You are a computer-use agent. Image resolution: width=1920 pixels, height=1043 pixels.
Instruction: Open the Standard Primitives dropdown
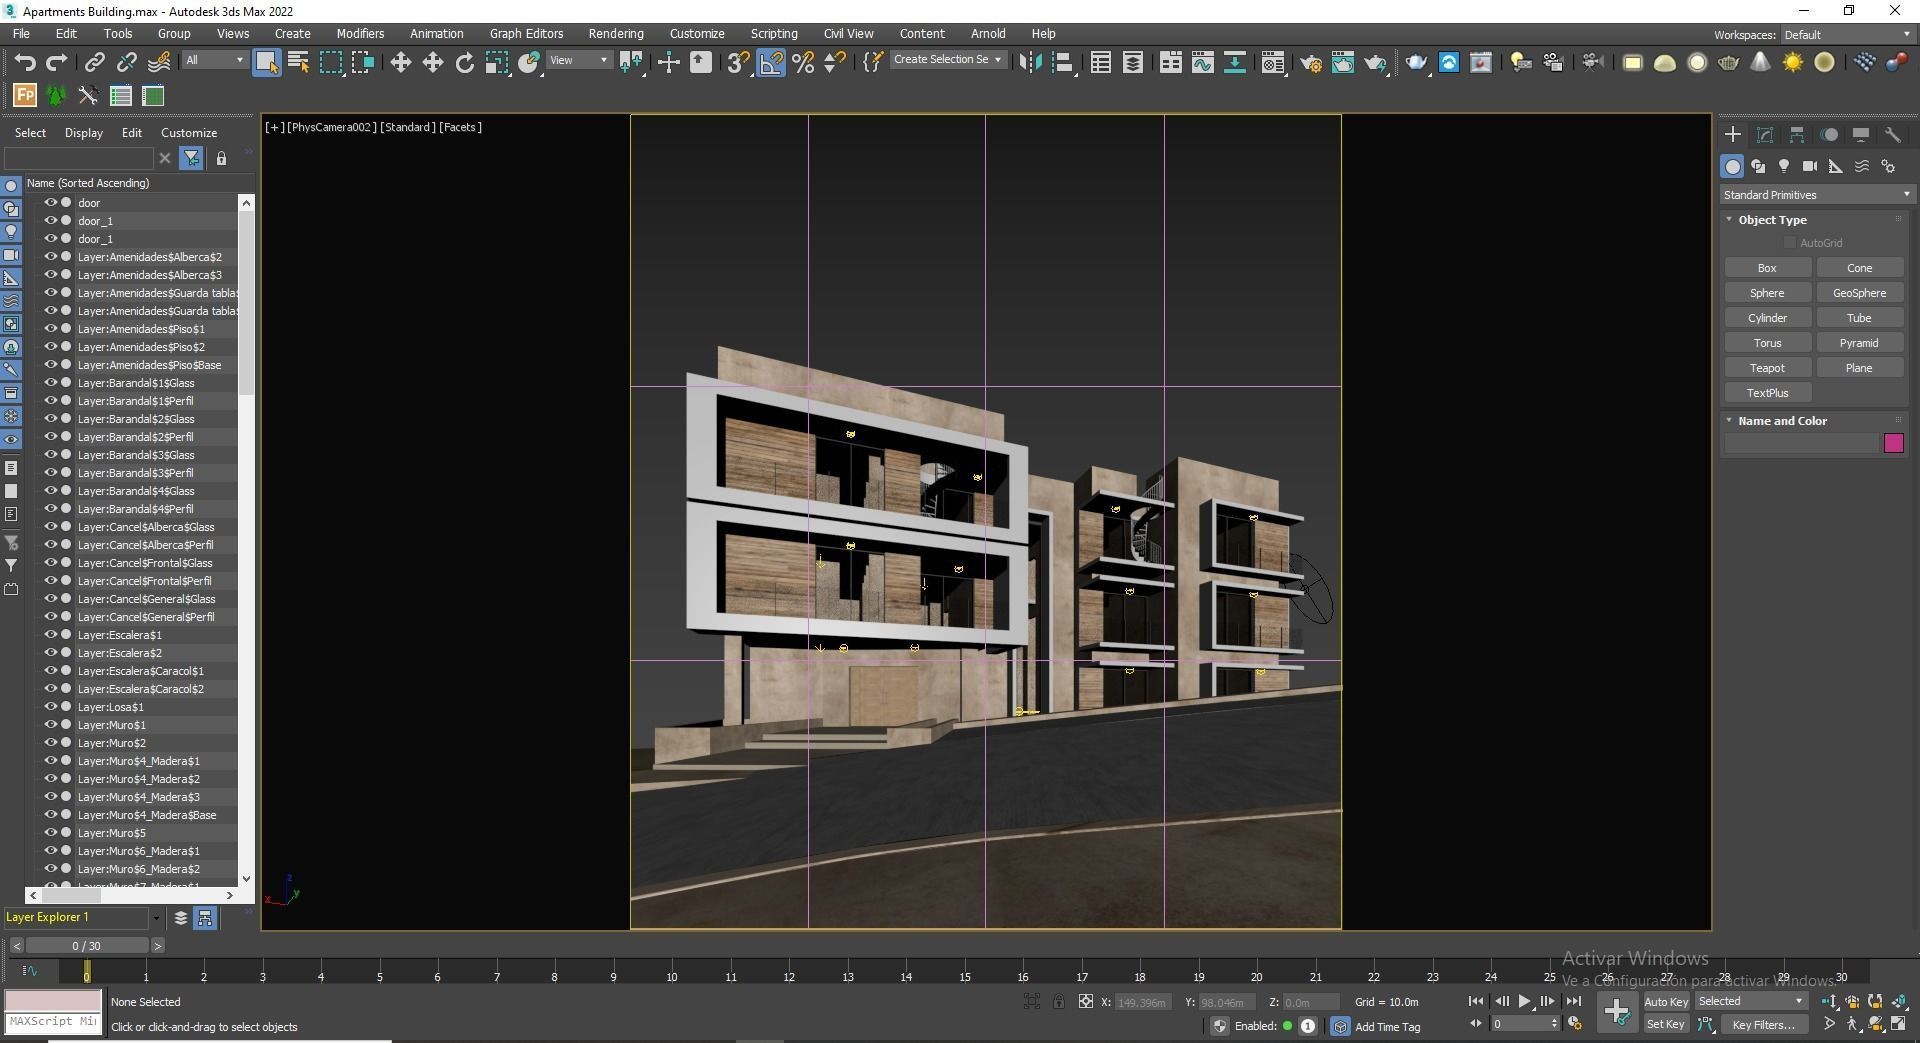1815,195
